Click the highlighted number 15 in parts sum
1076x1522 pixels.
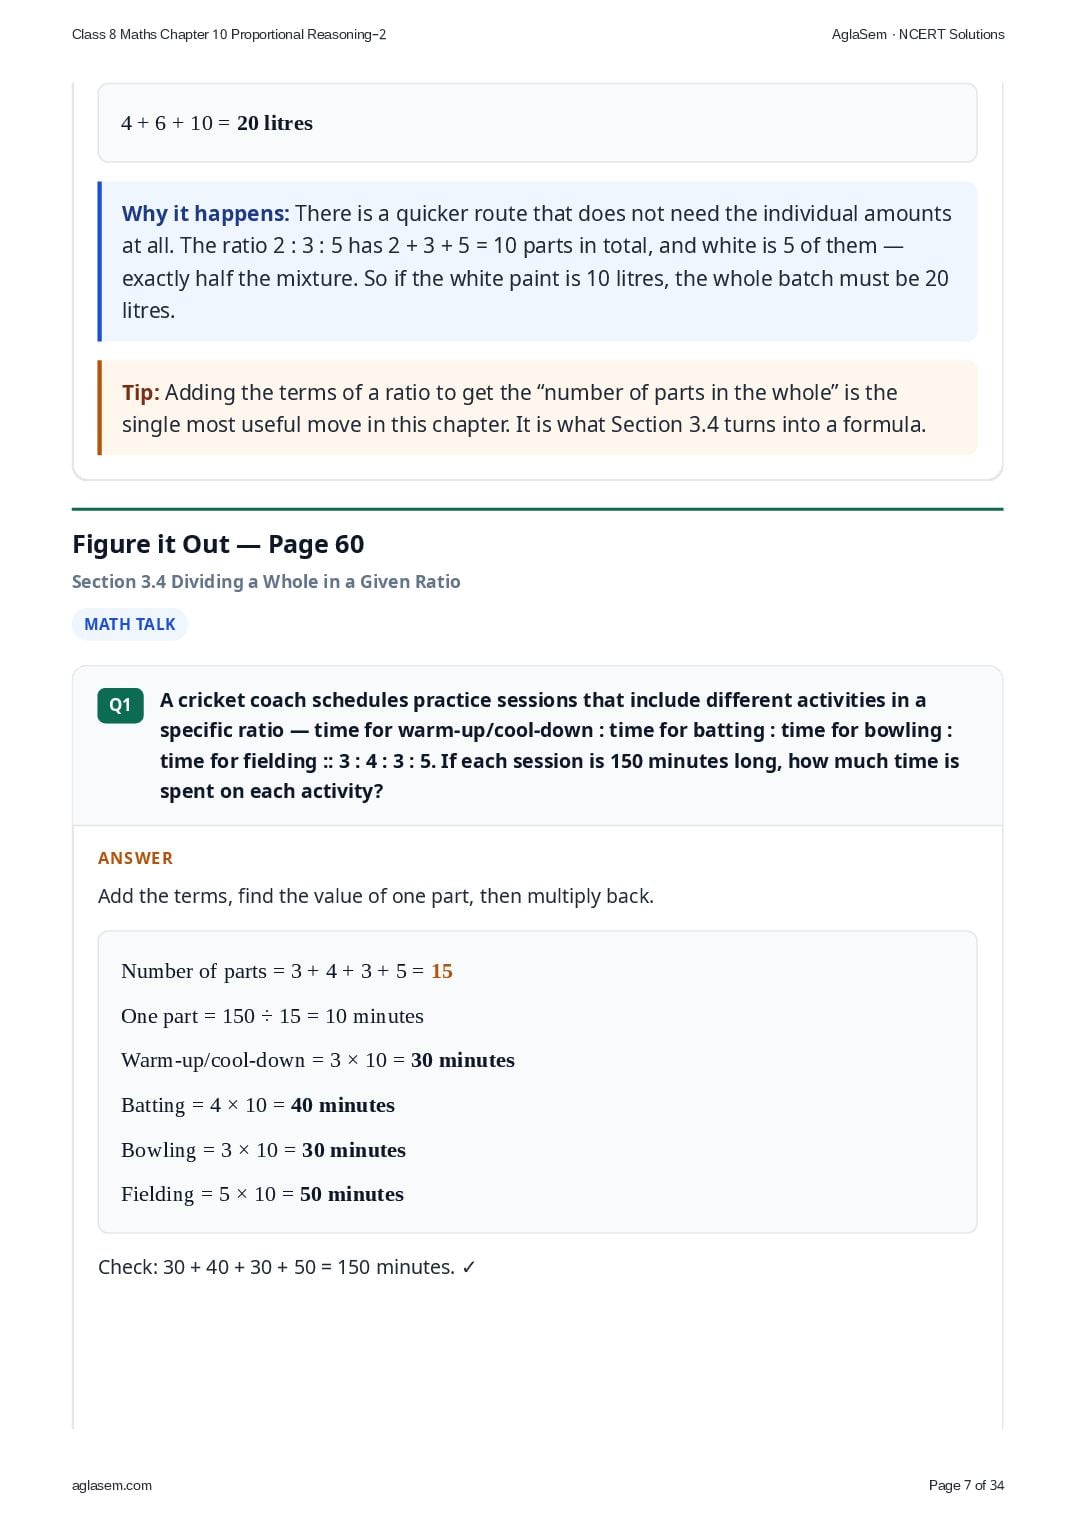tap(442, 971)
